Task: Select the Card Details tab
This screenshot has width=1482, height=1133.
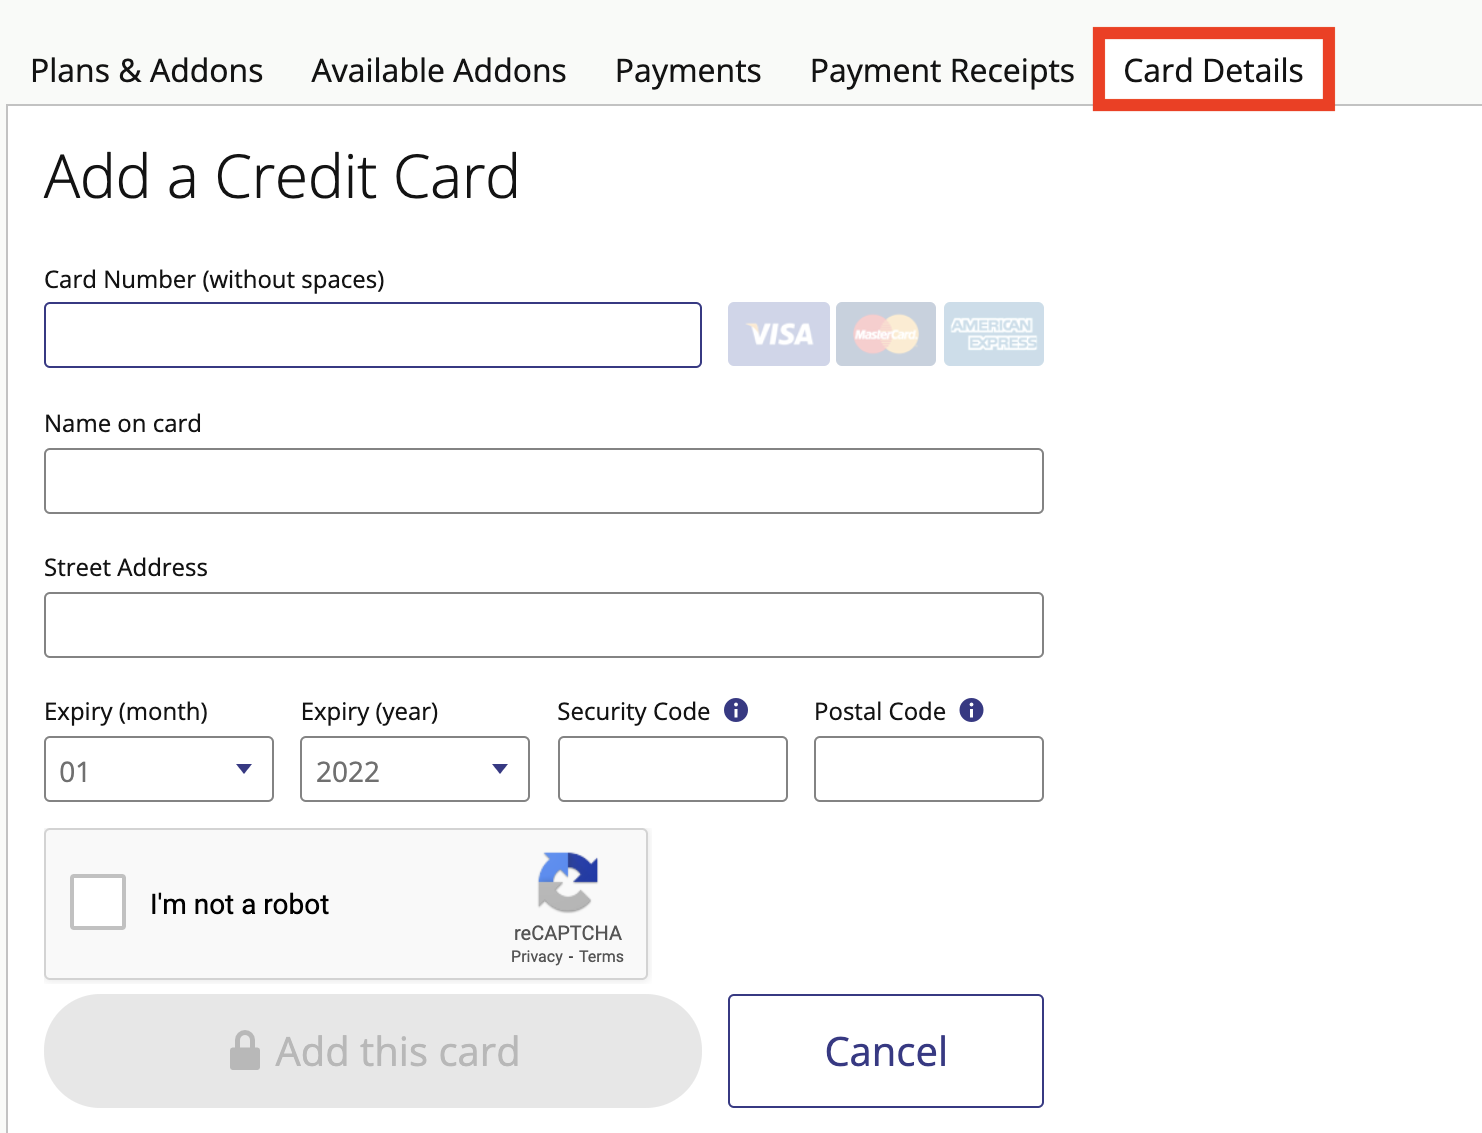Action: 1213,71
